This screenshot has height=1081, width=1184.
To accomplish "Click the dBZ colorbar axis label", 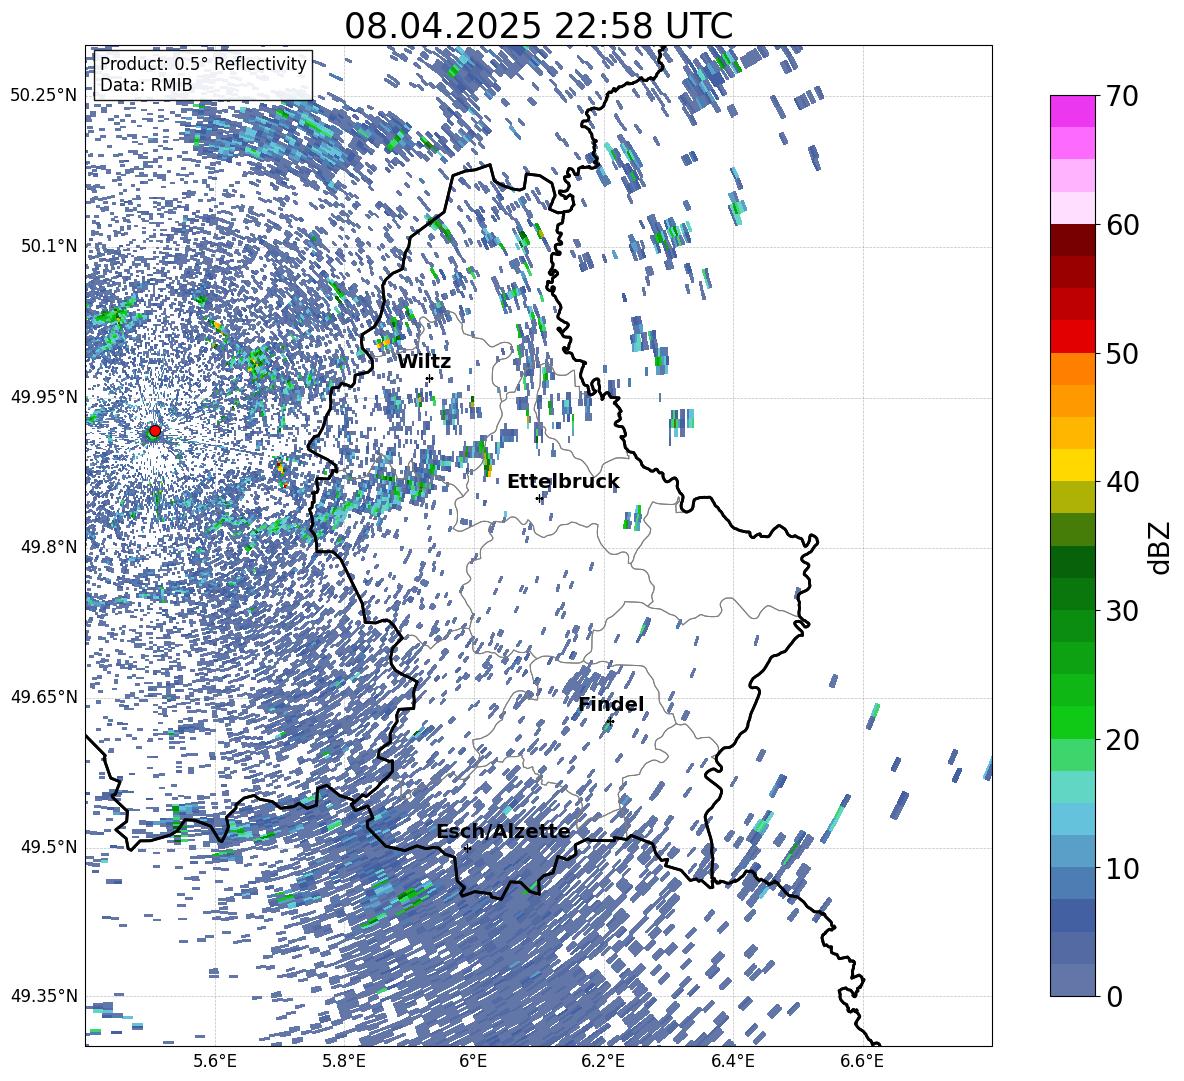I will [1161, 547].
